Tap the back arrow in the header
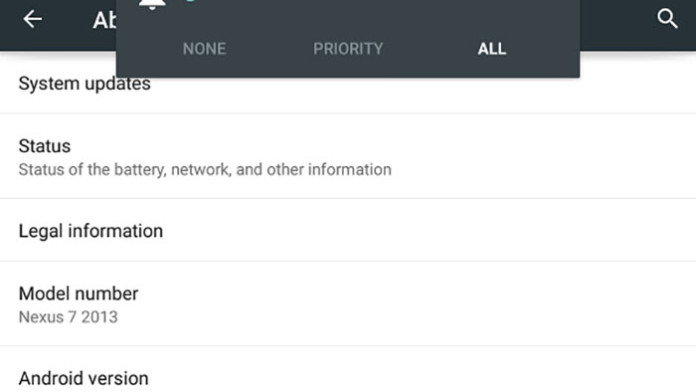696x392 pixels. [x=32, y=19]
